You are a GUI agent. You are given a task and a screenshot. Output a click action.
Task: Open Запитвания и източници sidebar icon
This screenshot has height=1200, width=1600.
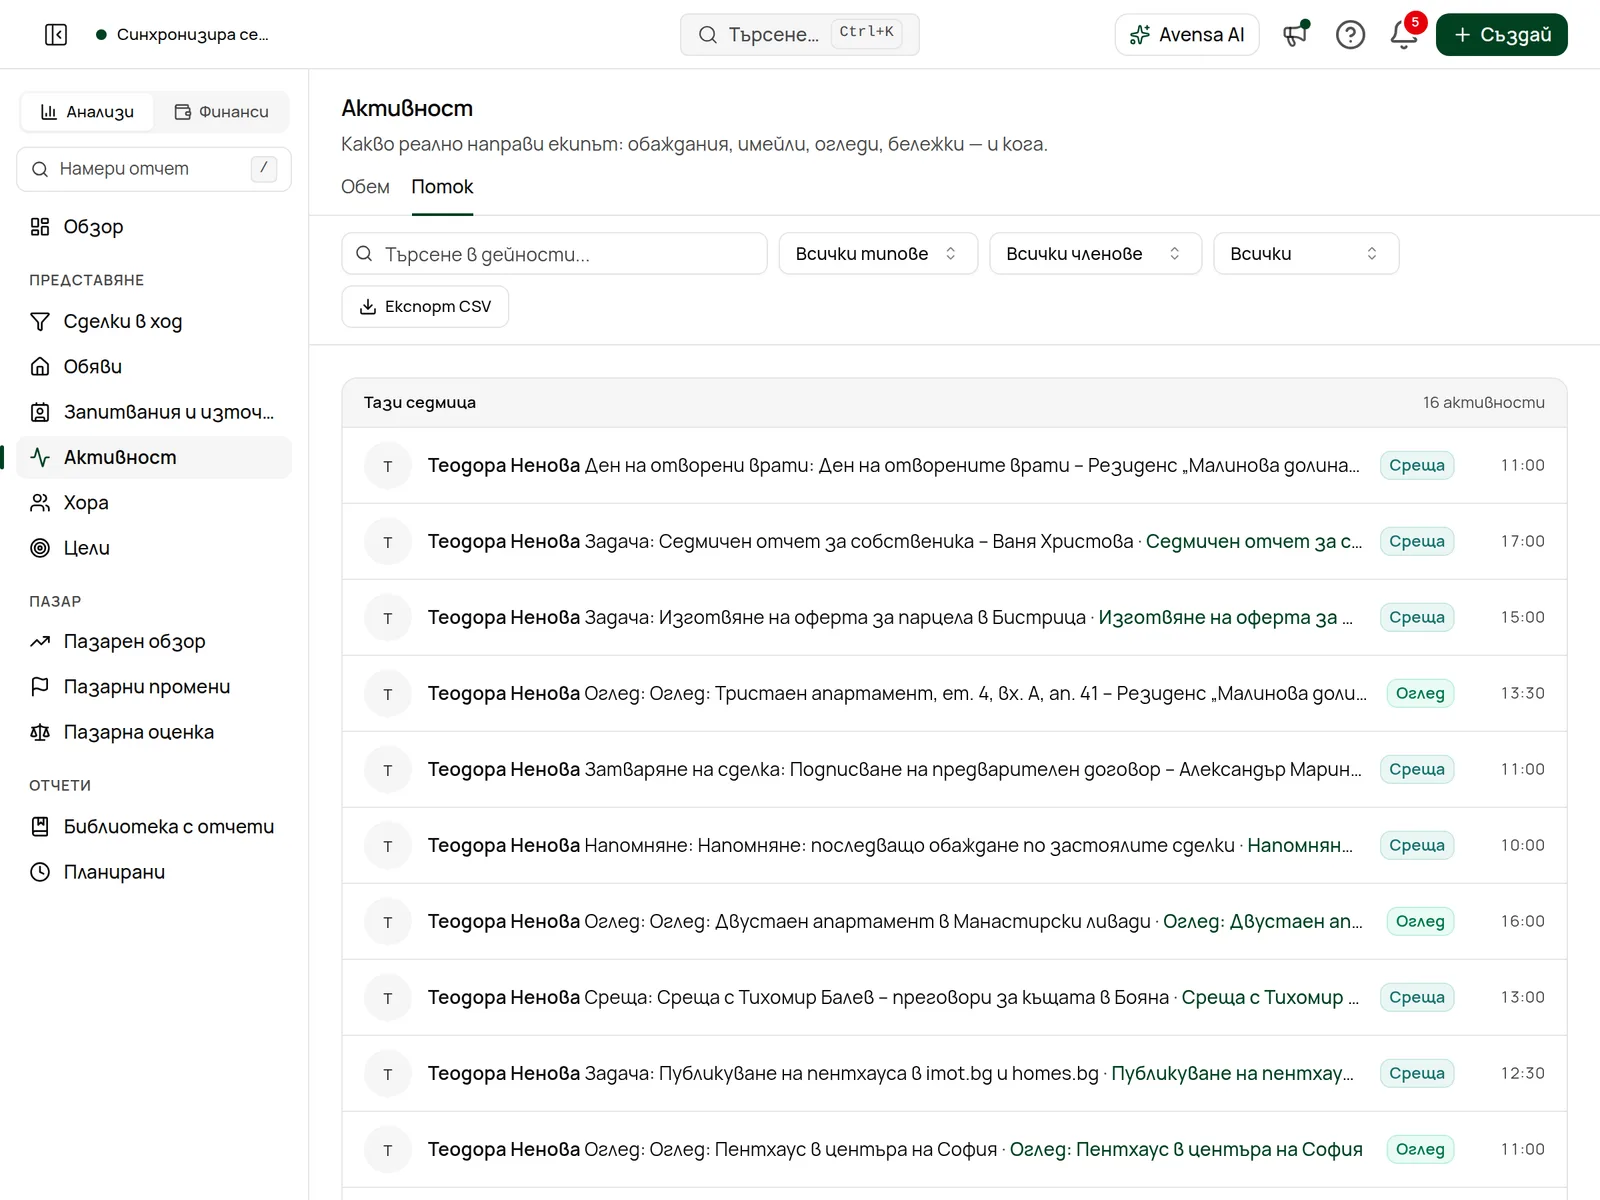40,412
